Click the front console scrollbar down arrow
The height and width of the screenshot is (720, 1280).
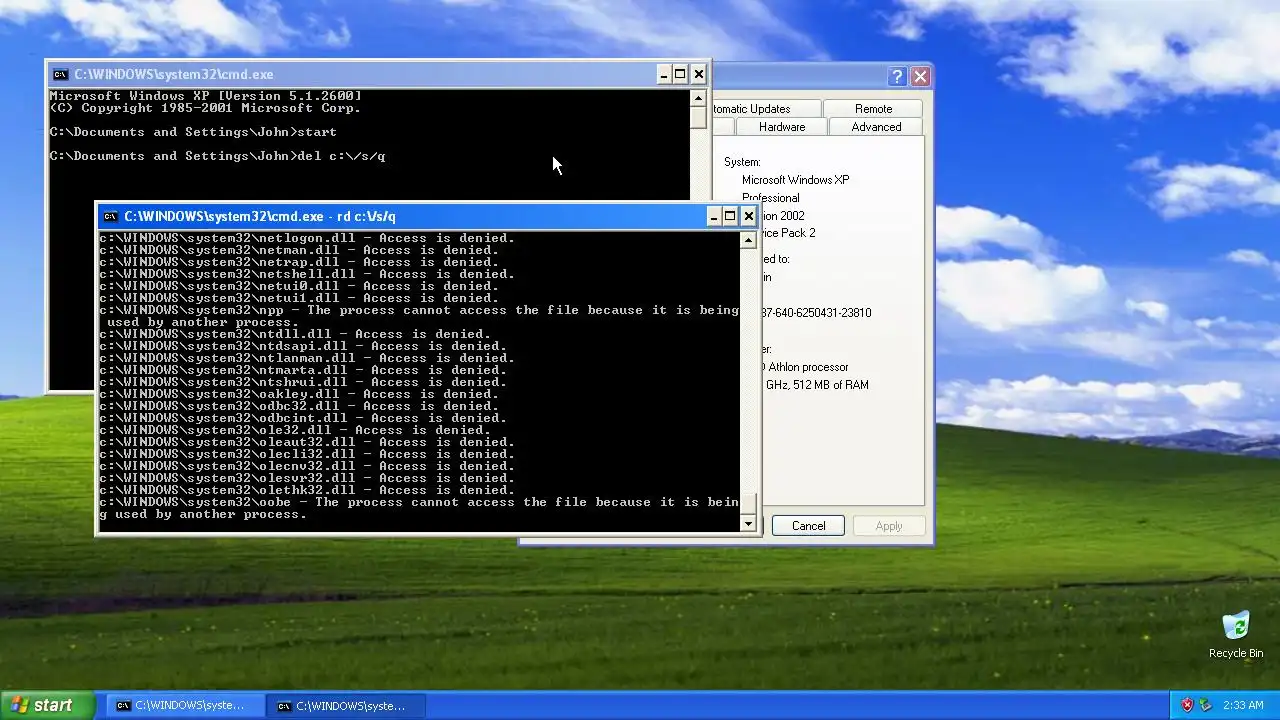pos(748,524)
